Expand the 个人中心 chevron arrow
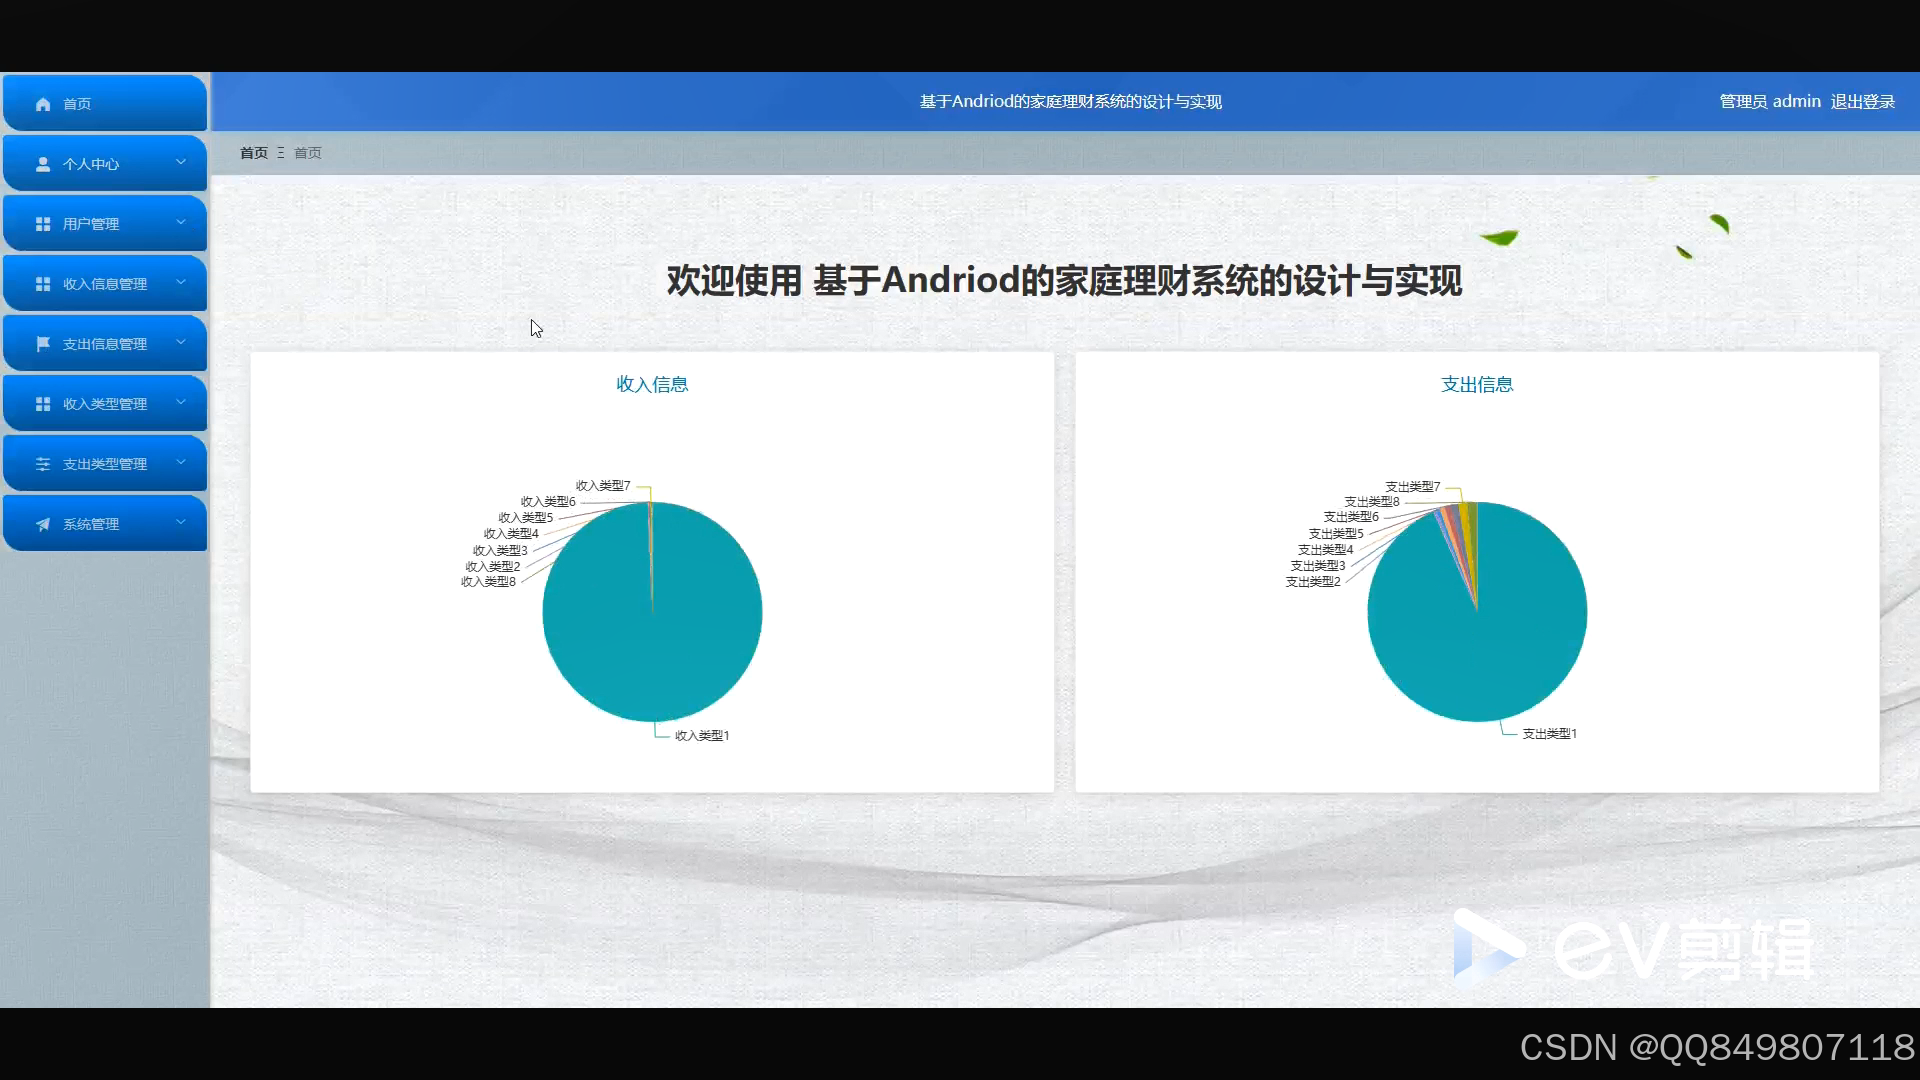Viewport: 1920px width, 1080px height. tap(181, 162)
